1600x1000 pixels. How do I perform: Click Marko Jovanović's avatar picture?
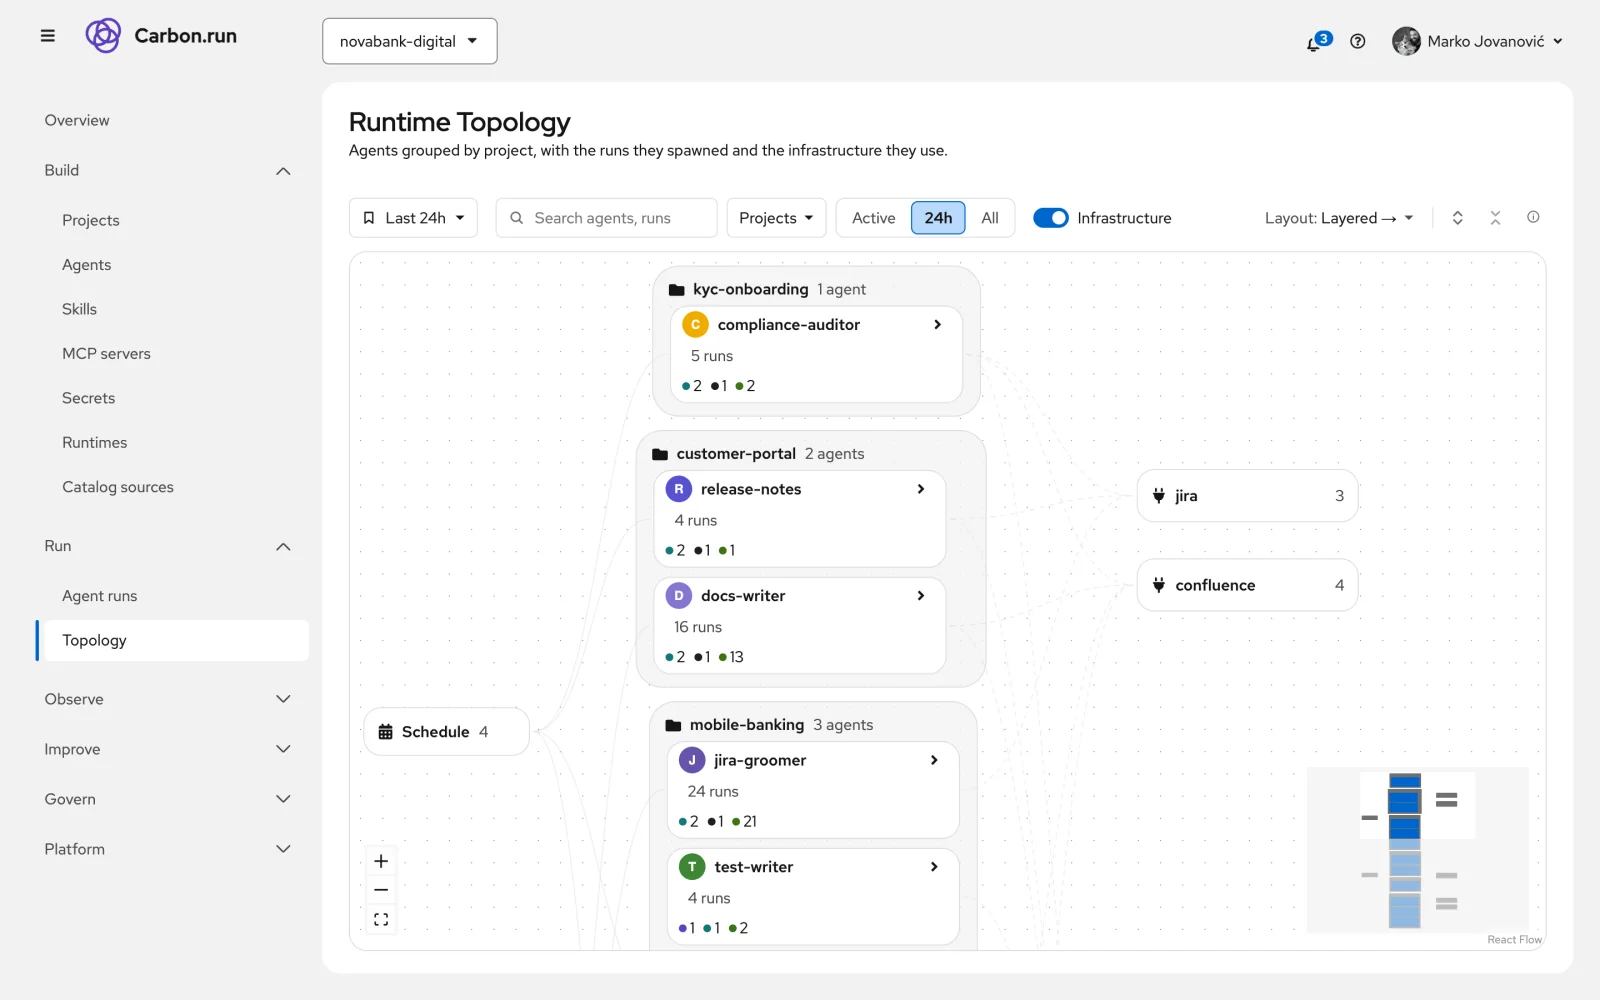coord(1406,41)
